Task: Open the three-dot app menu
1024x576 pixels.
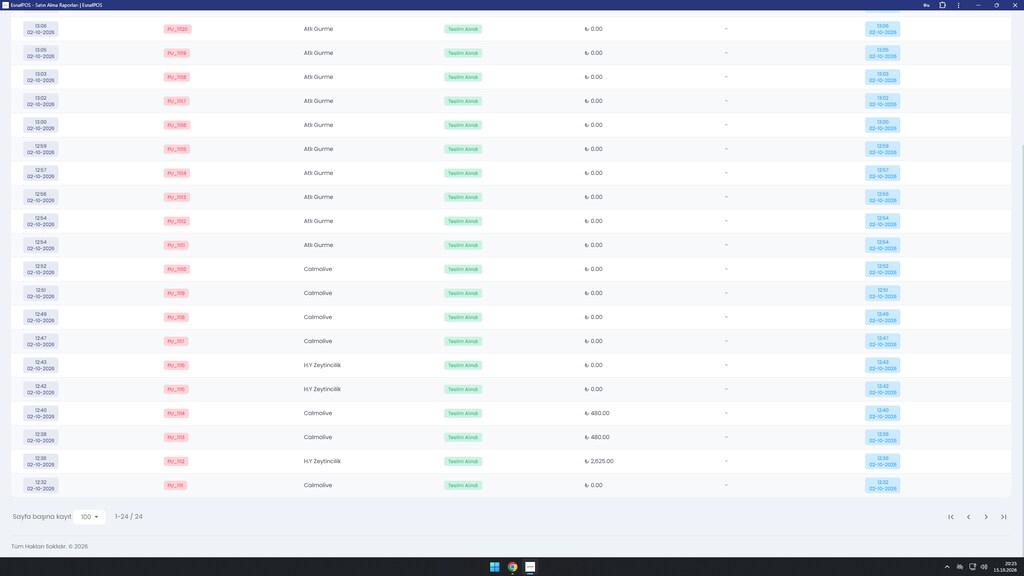Action: point(959,5)
